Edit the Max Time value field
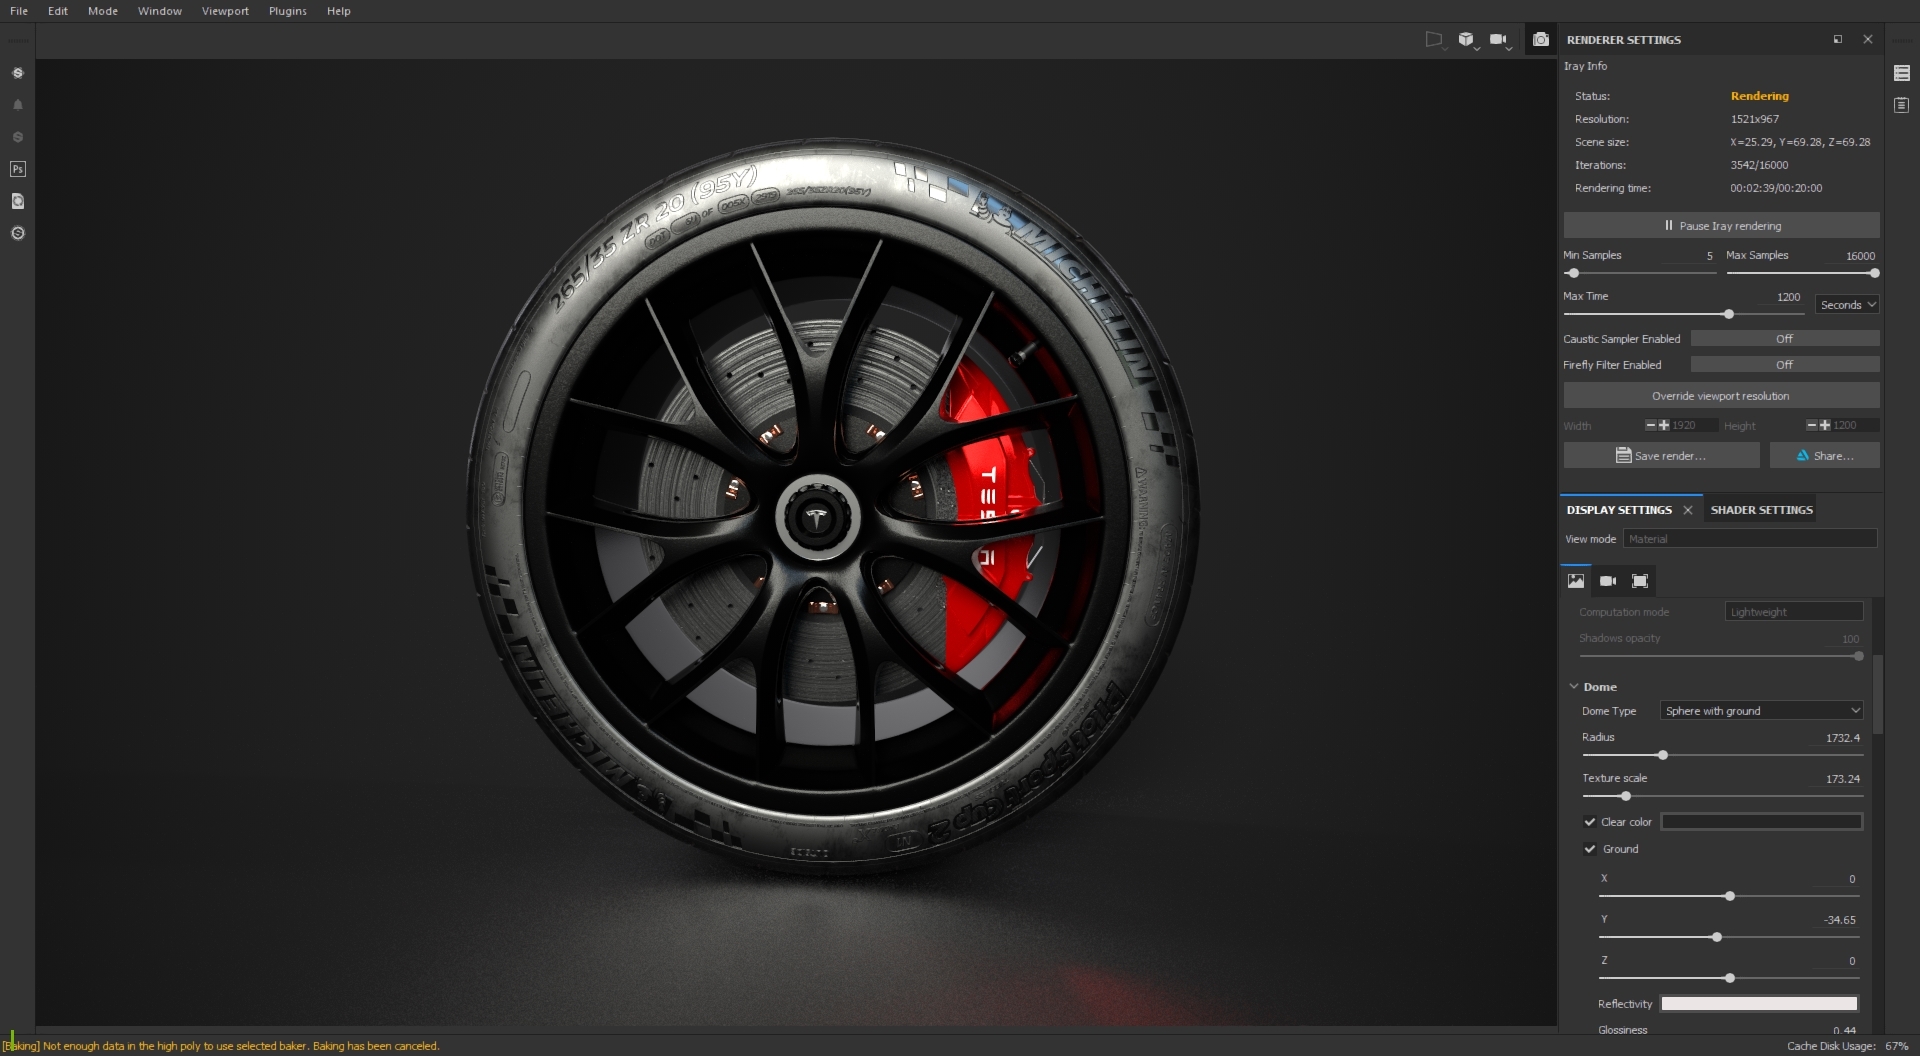The width and height of the screenshot is (1920, 1056). coord(1780,297)
